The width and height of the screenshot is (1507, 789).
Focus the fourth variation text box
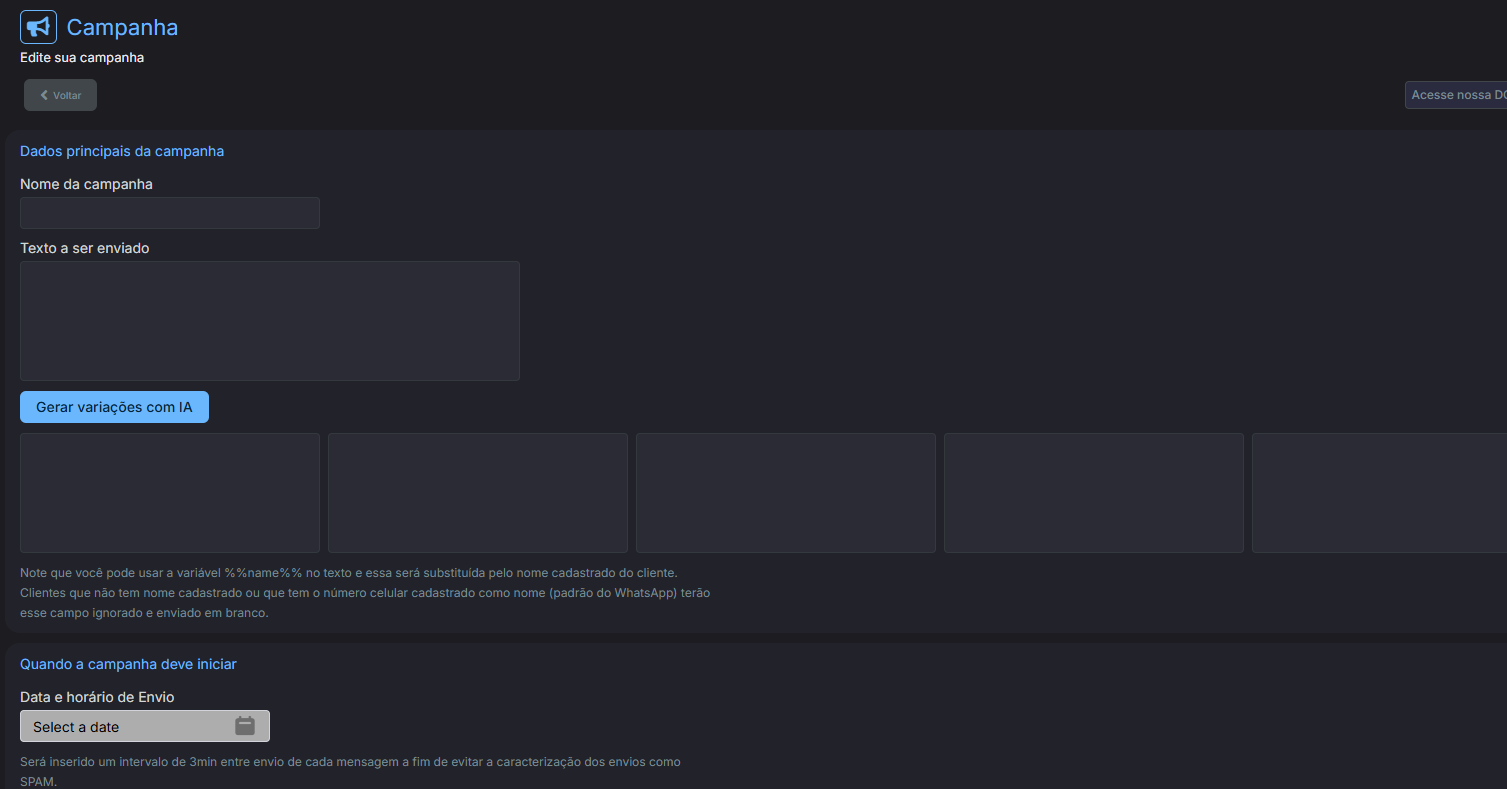[x=1094, y=493]
